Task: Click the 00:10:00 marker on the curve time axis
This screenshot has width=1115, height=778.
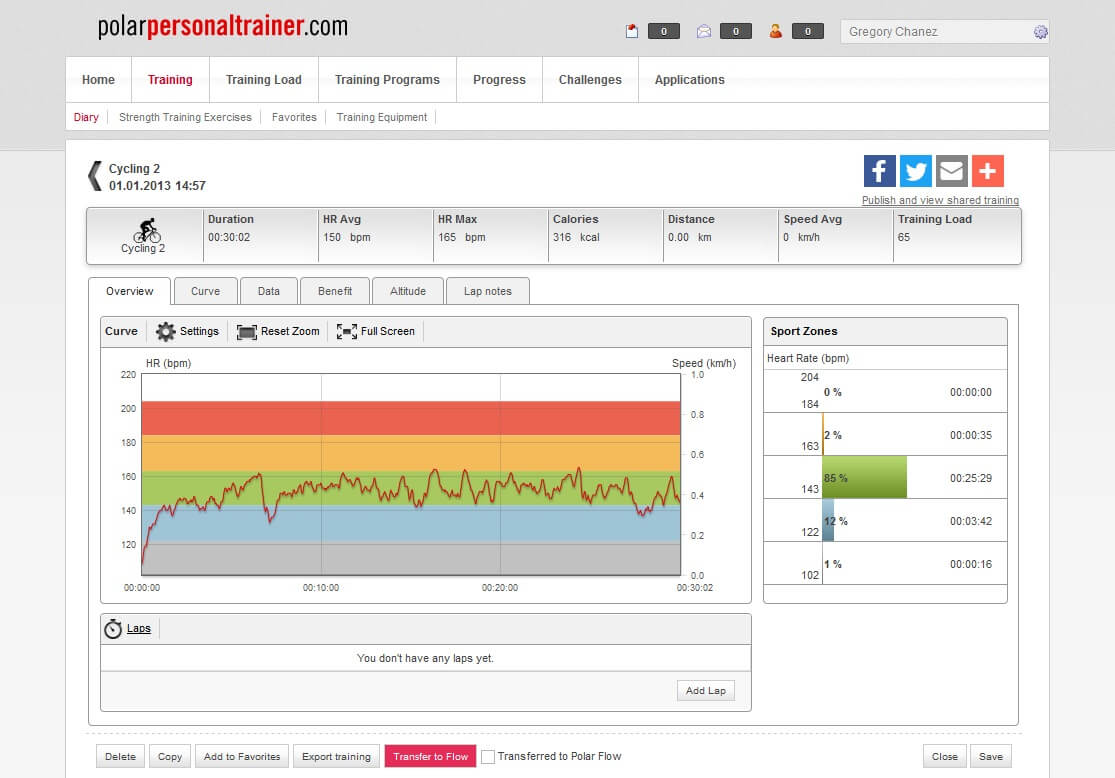Action: coord(321,588)
